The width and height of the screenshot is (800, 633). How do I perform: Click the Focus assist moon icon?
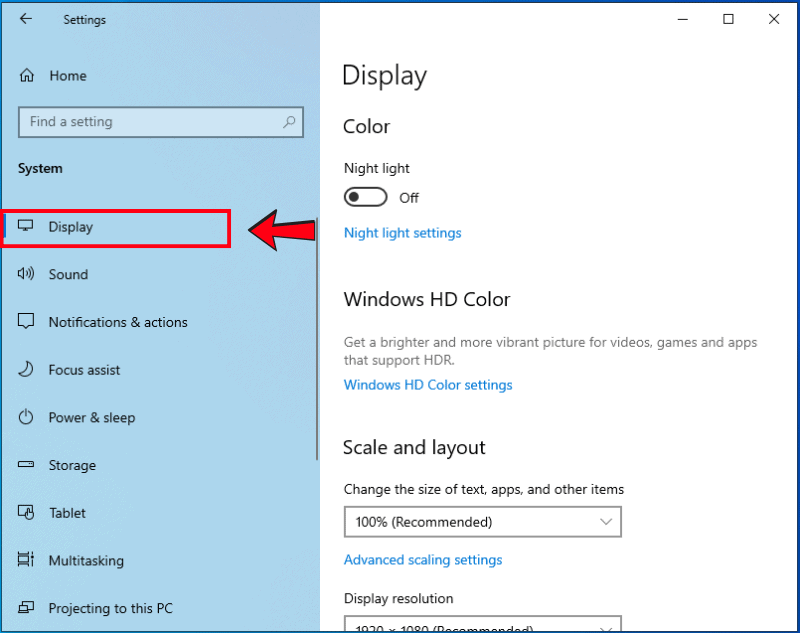[x=27, y=370]
